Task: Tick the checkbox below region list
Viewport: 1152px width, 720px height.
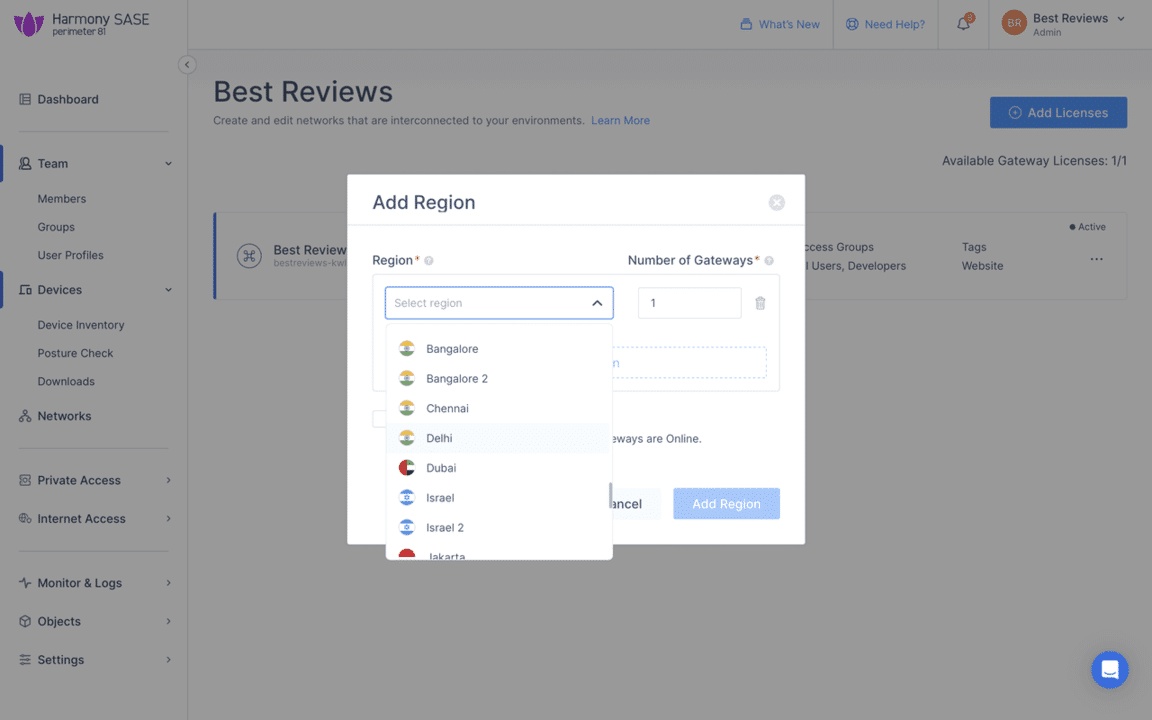Action: (x=379, y=419)
